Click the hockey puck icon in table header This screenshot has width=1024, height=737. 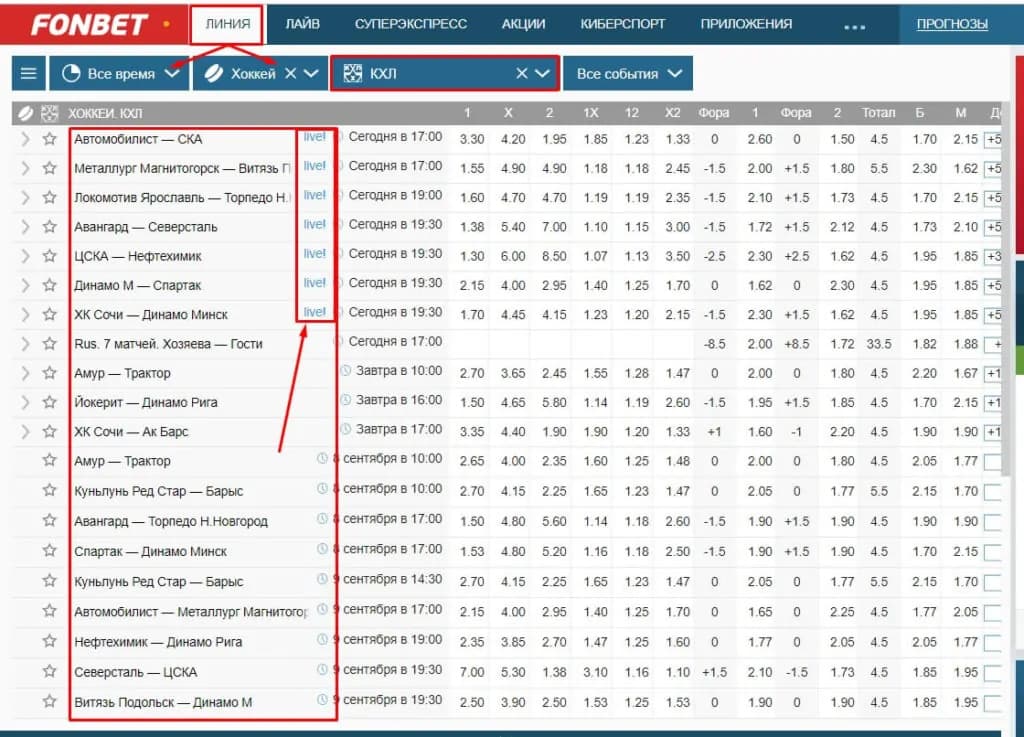click(x=25, y=114)
